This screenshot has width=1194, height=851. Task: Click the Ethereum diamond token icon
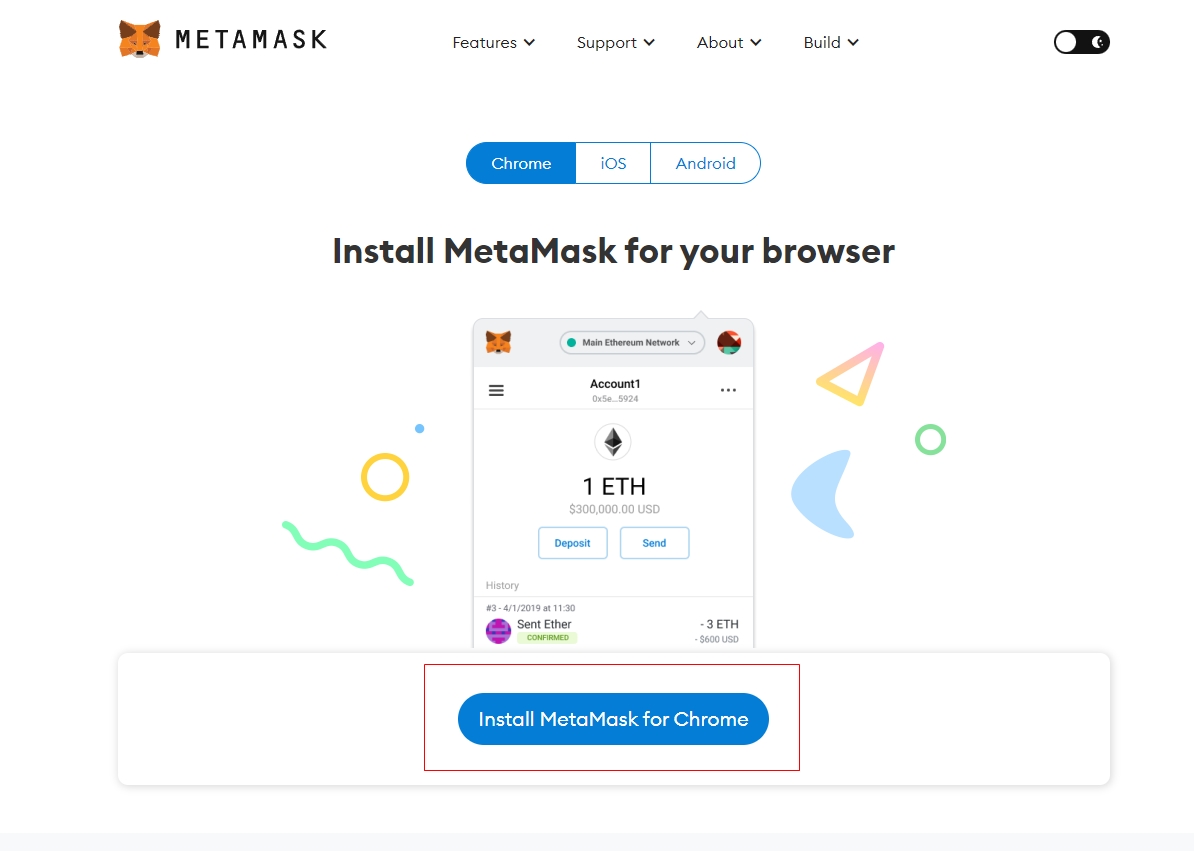pos(613,441)
